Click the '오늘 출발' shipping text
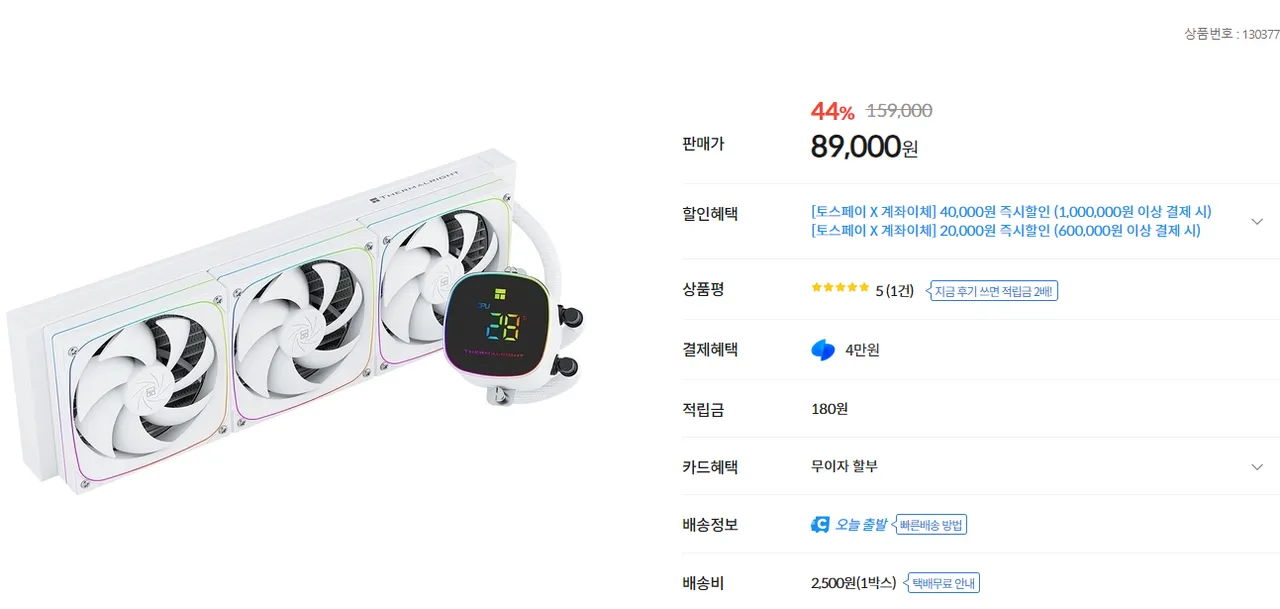This screenshot has width=1280, height=609. pos(861,525)
